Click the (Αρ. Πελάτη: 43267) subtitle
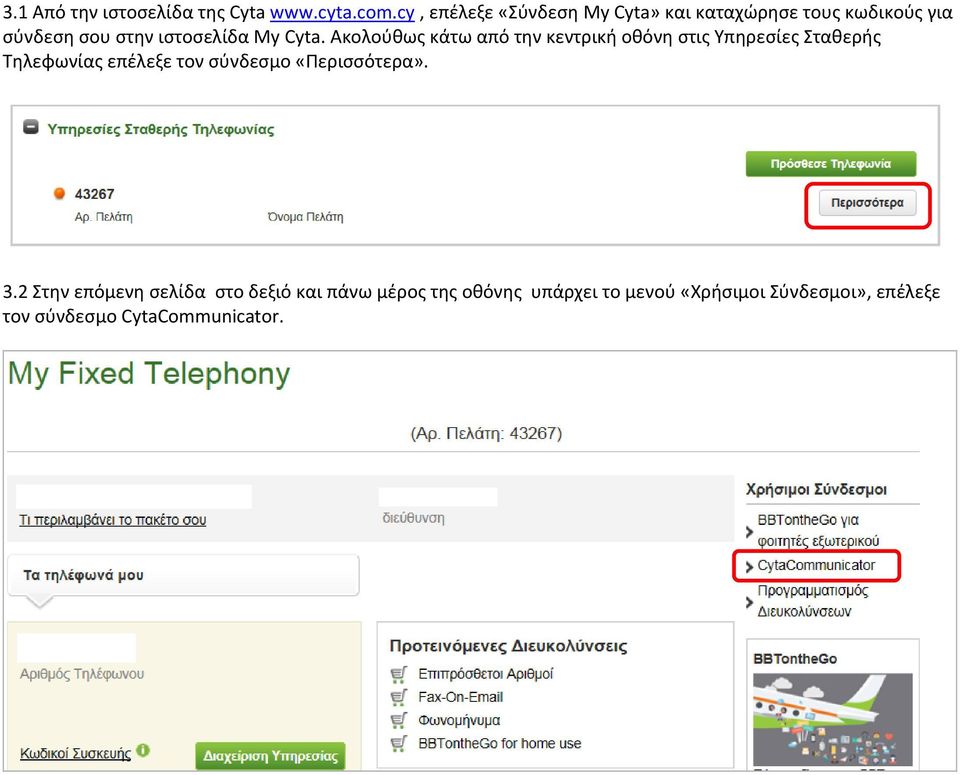Screen dimensions: 960x775 [486, 433]
